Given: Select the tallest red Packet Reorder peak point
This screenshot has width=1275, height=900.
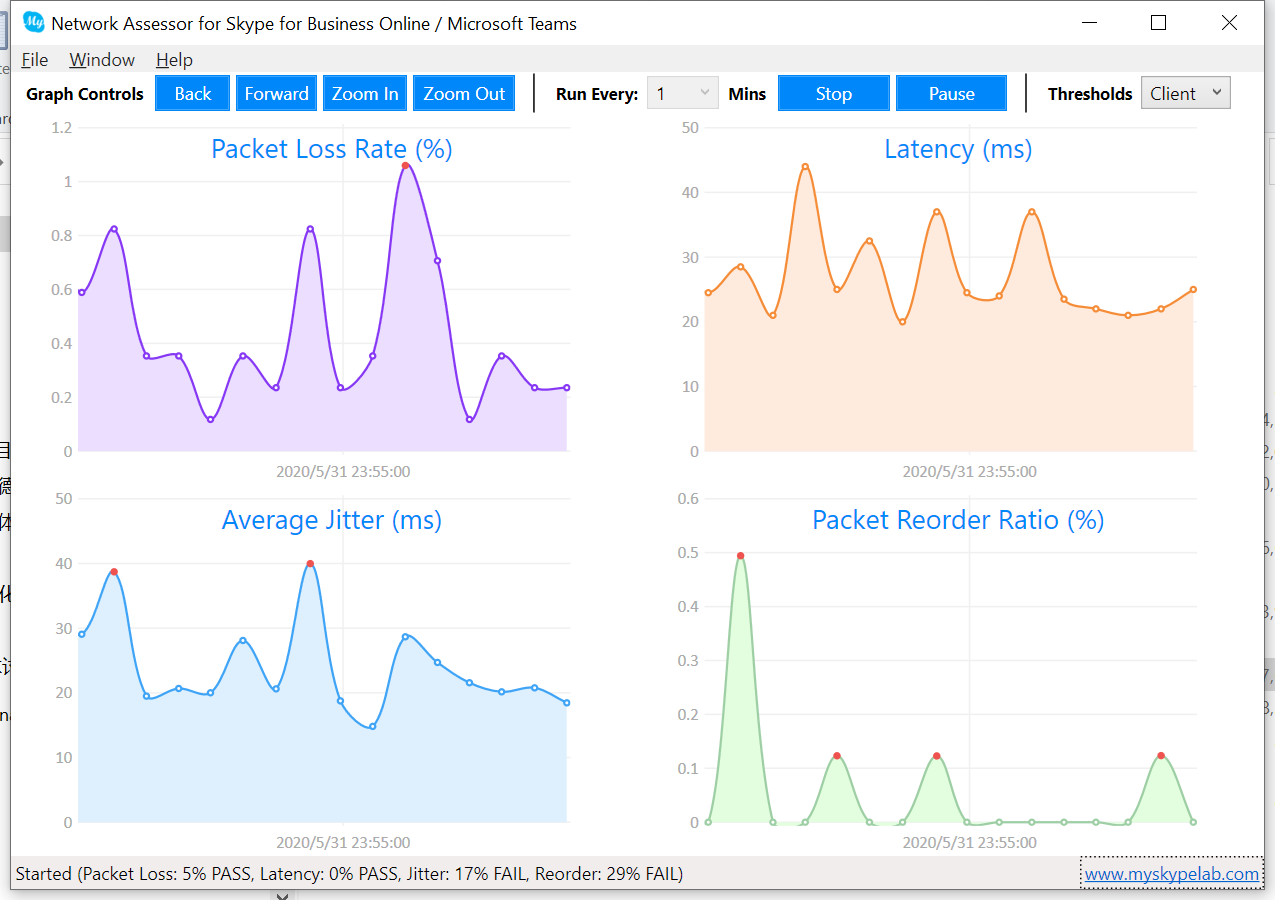Looking at the screenshot, I should pyautogui.click(x=740, y=555).
